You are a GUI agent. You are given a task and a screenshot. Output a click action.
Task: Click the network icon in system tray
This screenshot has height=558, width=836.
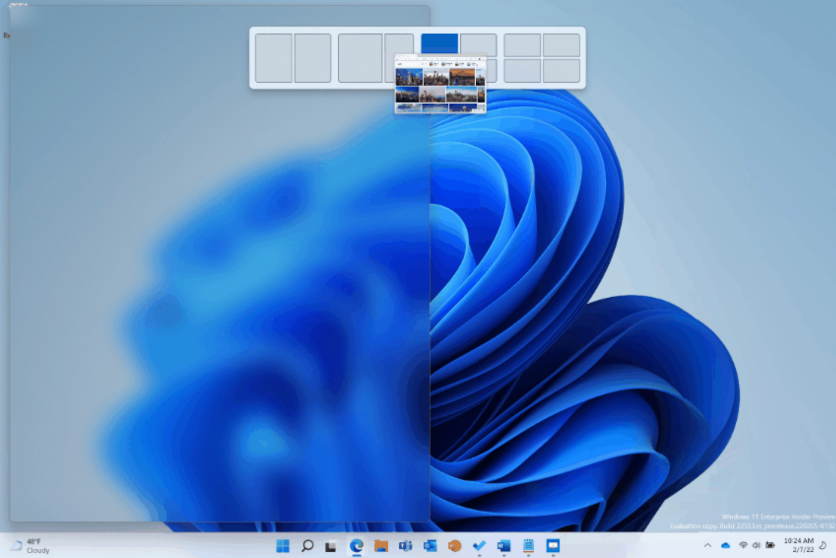[743, 545]
